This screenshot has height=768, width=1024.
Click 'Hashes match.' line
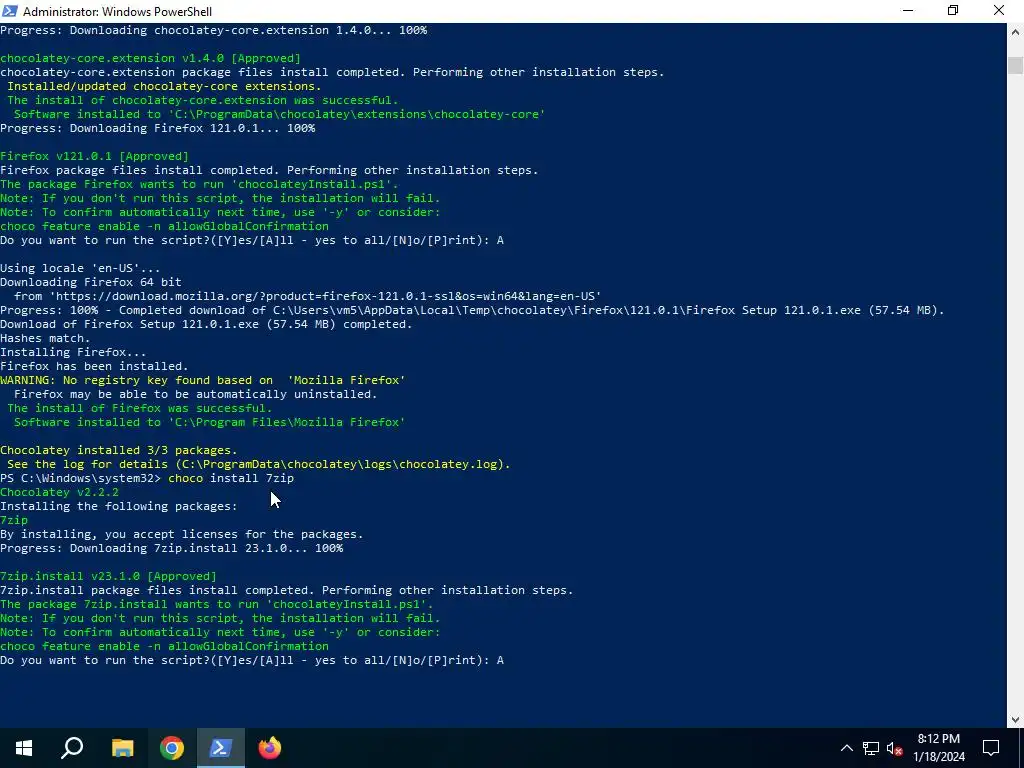click(45, 338)
